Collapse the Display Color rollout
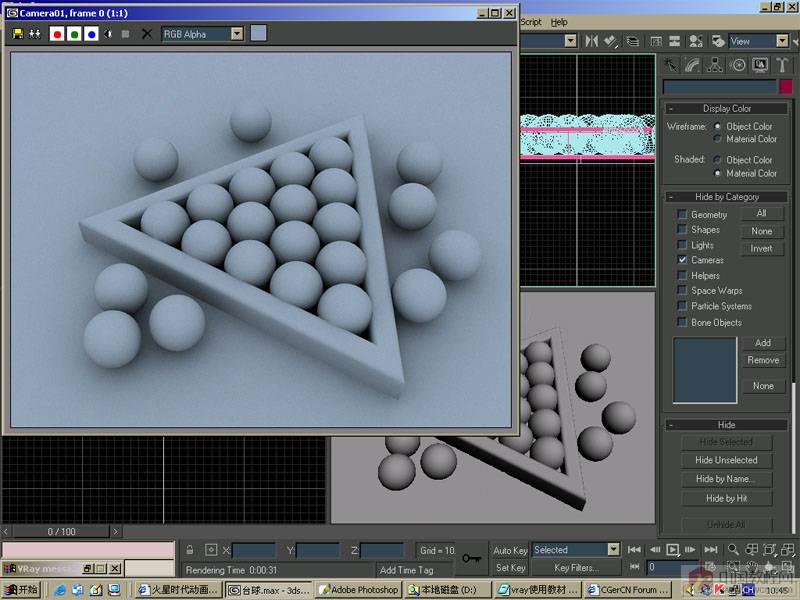The image size is (800, 600). tap(727, 109)
